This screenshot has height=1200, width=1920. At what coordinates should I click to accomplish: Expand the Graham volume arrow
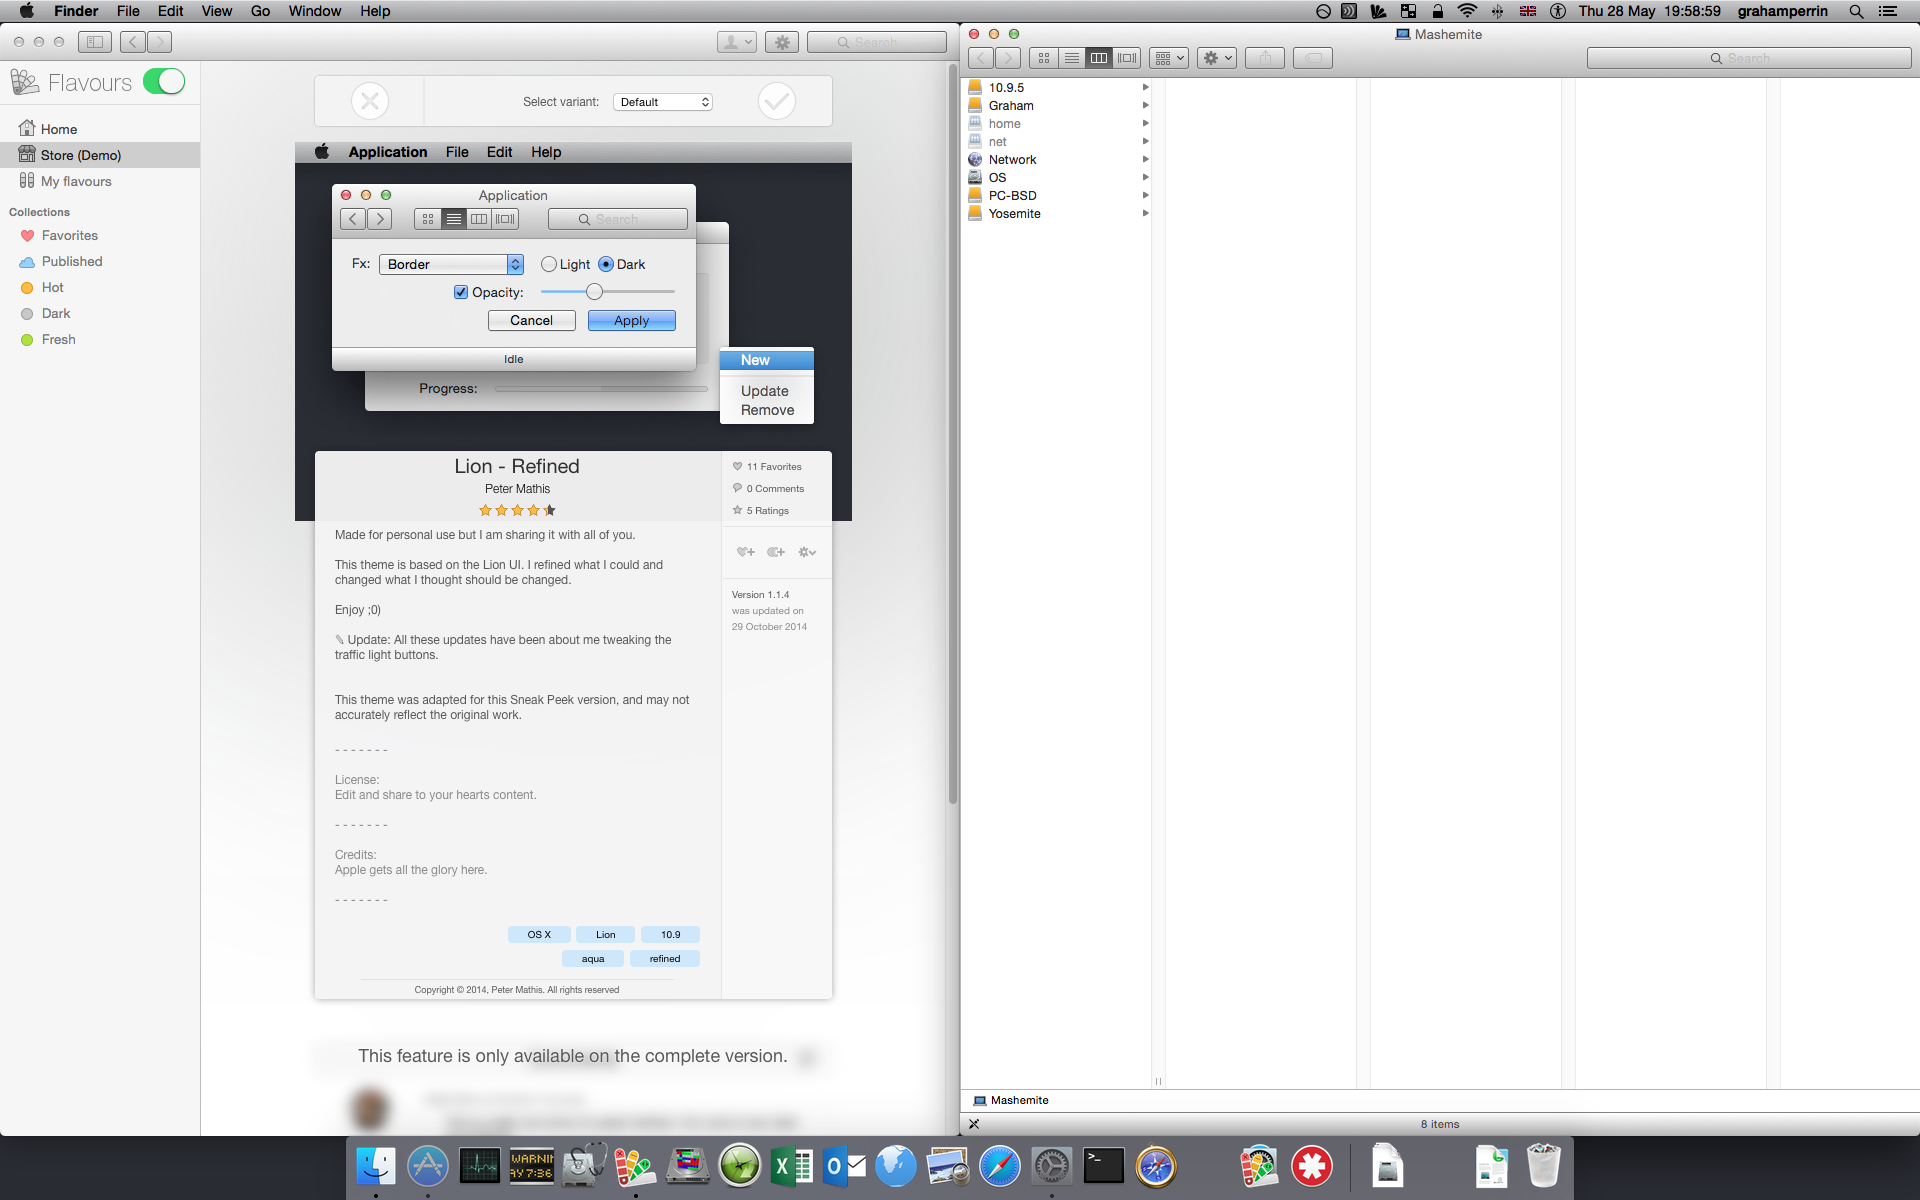(x=1145, y=105)
